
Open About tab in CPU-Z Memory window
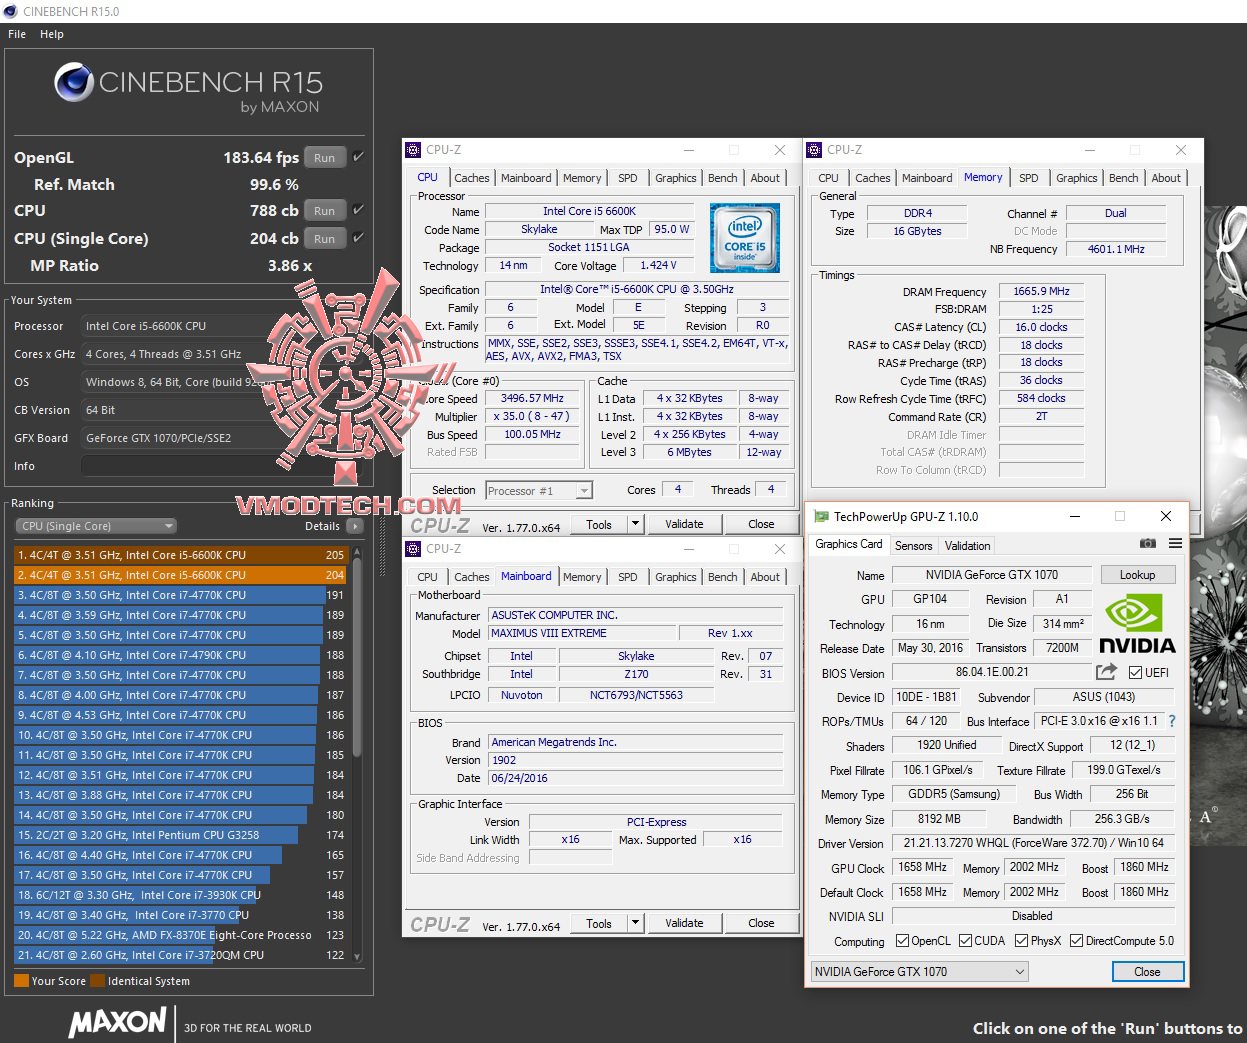pos(1166,178)
